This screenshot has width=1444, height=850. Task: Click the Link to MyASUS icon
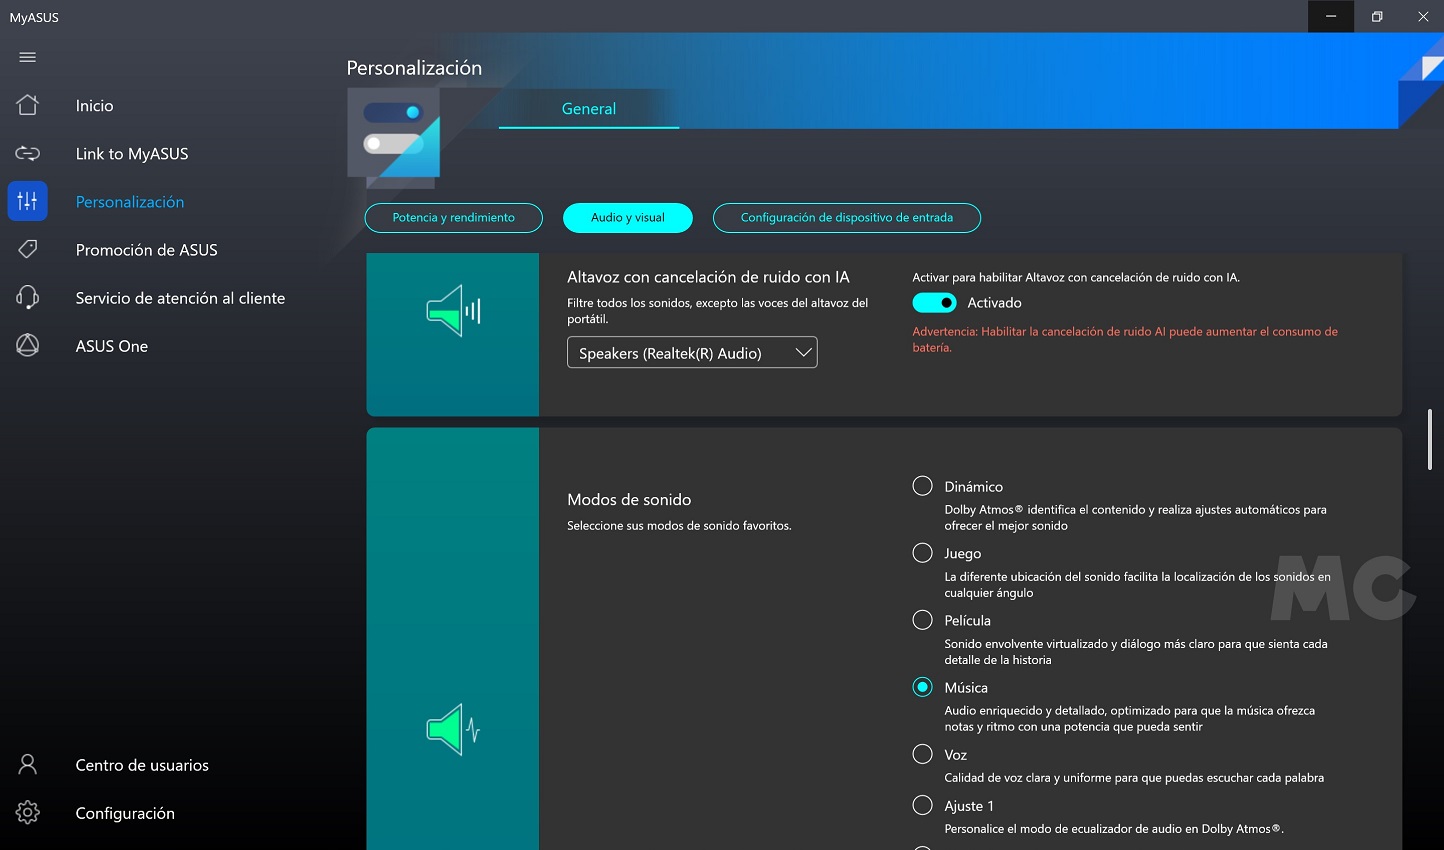tap(27, 153)
